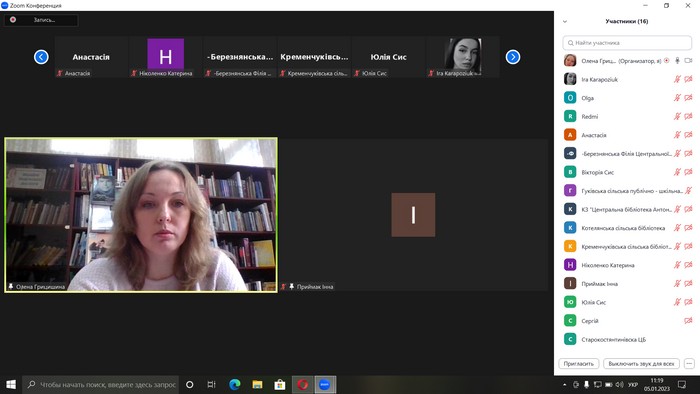Click pin icon on Олена Грицишина video label
The image size is (700, 394).
click(x=11, y=286)
